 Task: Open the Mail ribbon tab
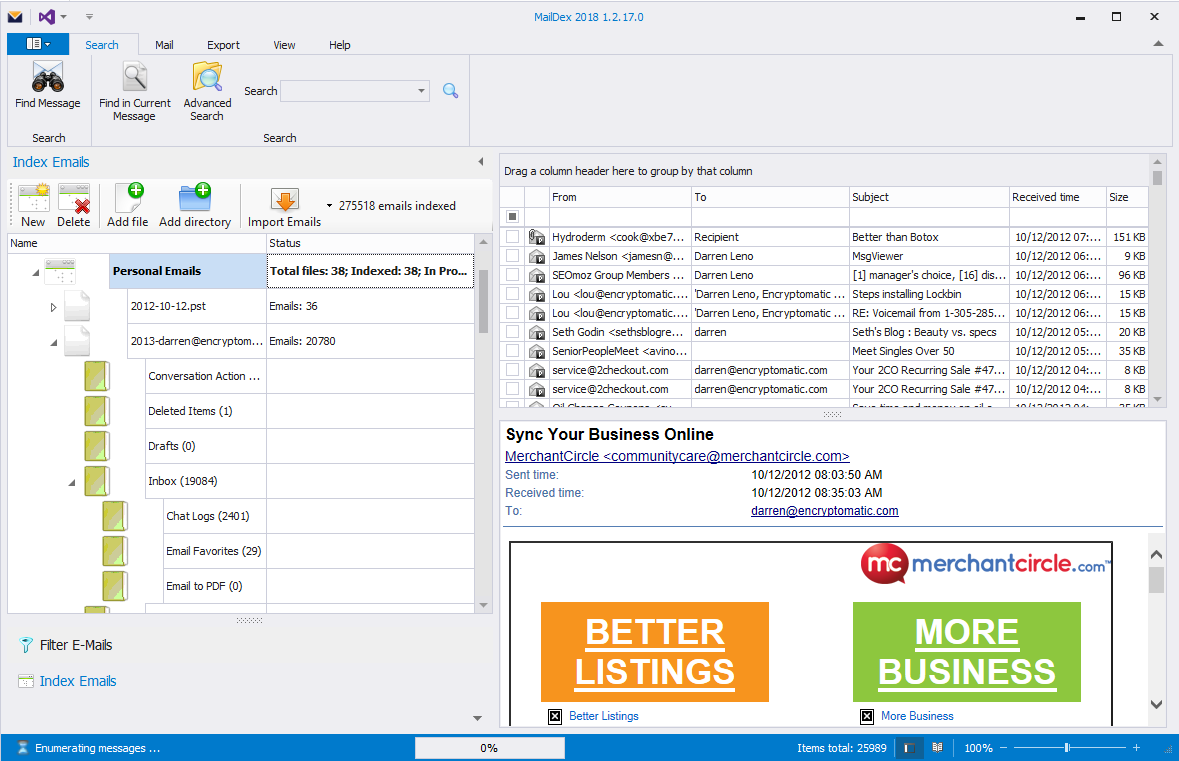pos(164,45)
